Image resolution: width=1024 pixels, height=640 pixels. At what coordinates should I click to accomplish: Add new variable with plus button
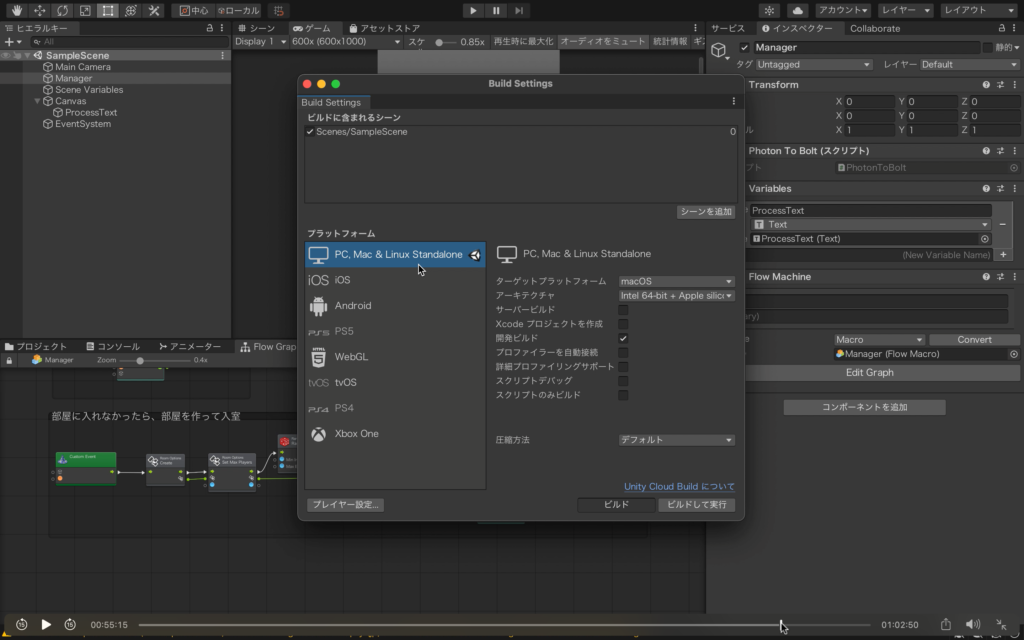[x=1004, y=255]
